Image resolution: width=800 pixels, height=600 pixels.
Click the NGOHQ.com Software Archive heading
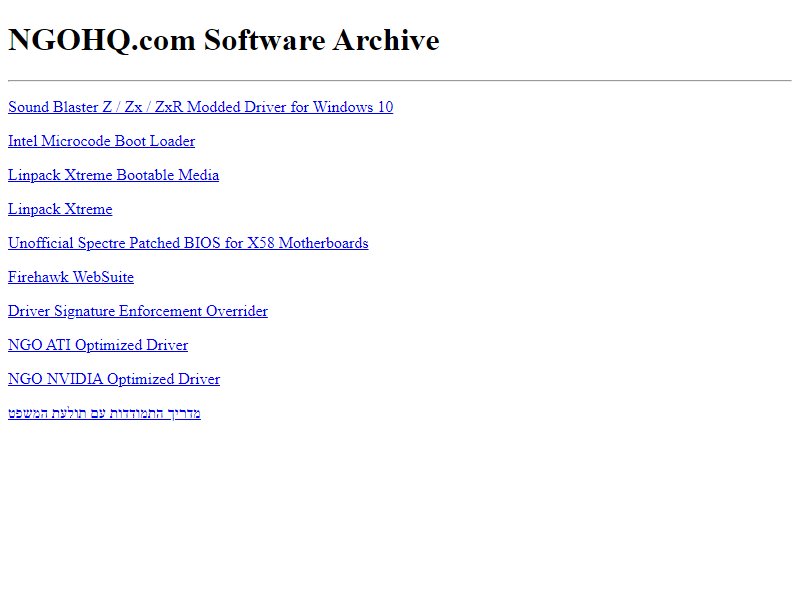223,40
